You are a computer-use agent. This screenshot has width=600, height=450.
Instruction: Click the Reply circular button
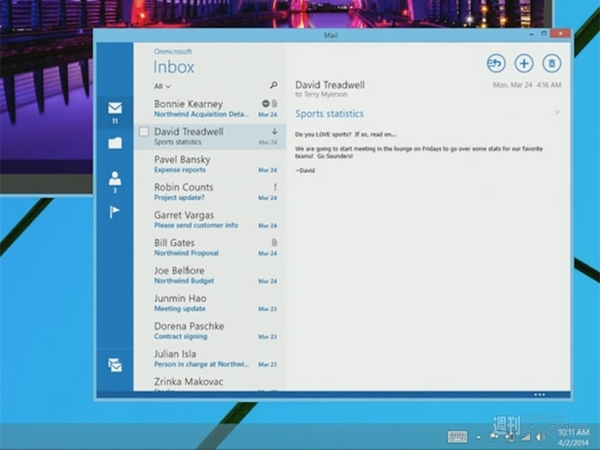496,64
